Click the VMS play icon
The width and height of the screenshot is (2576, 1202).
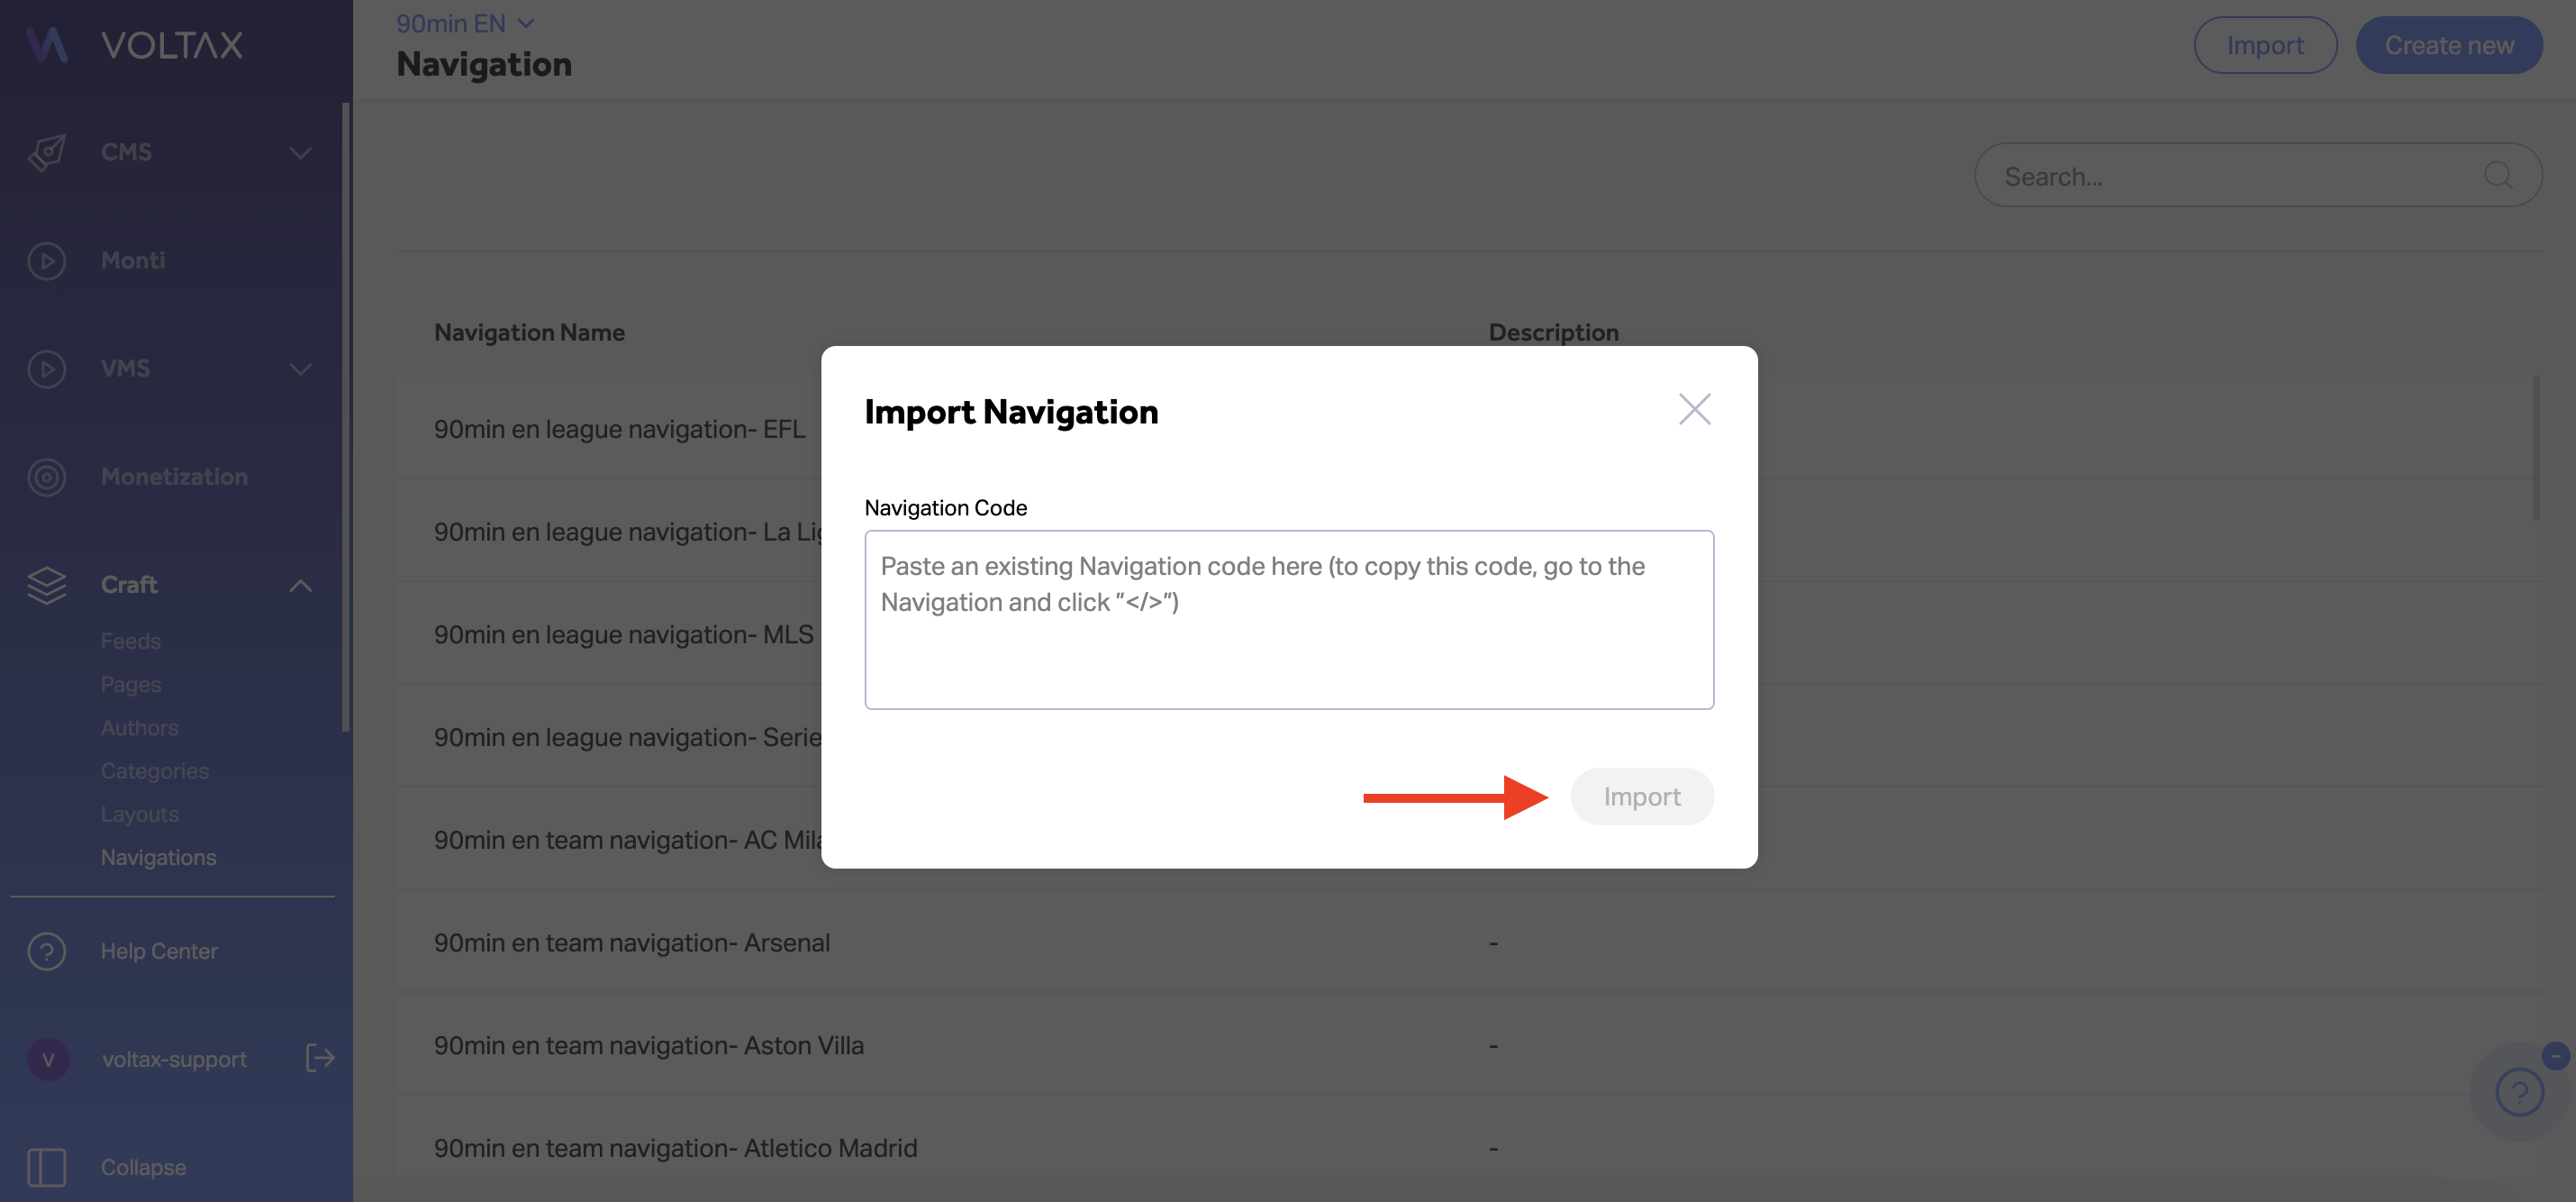[x=46, y=369]
